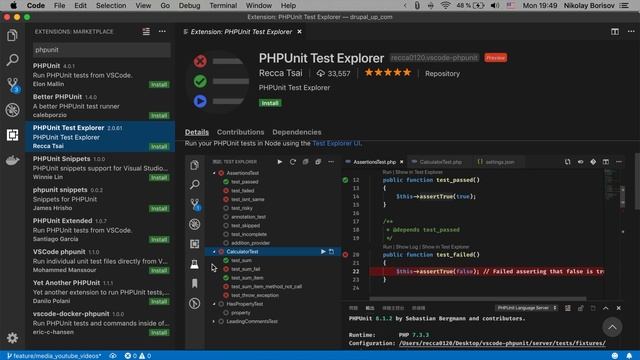Install the PHPUnit Extended extension
640x360 pixels.
(159, 240)
